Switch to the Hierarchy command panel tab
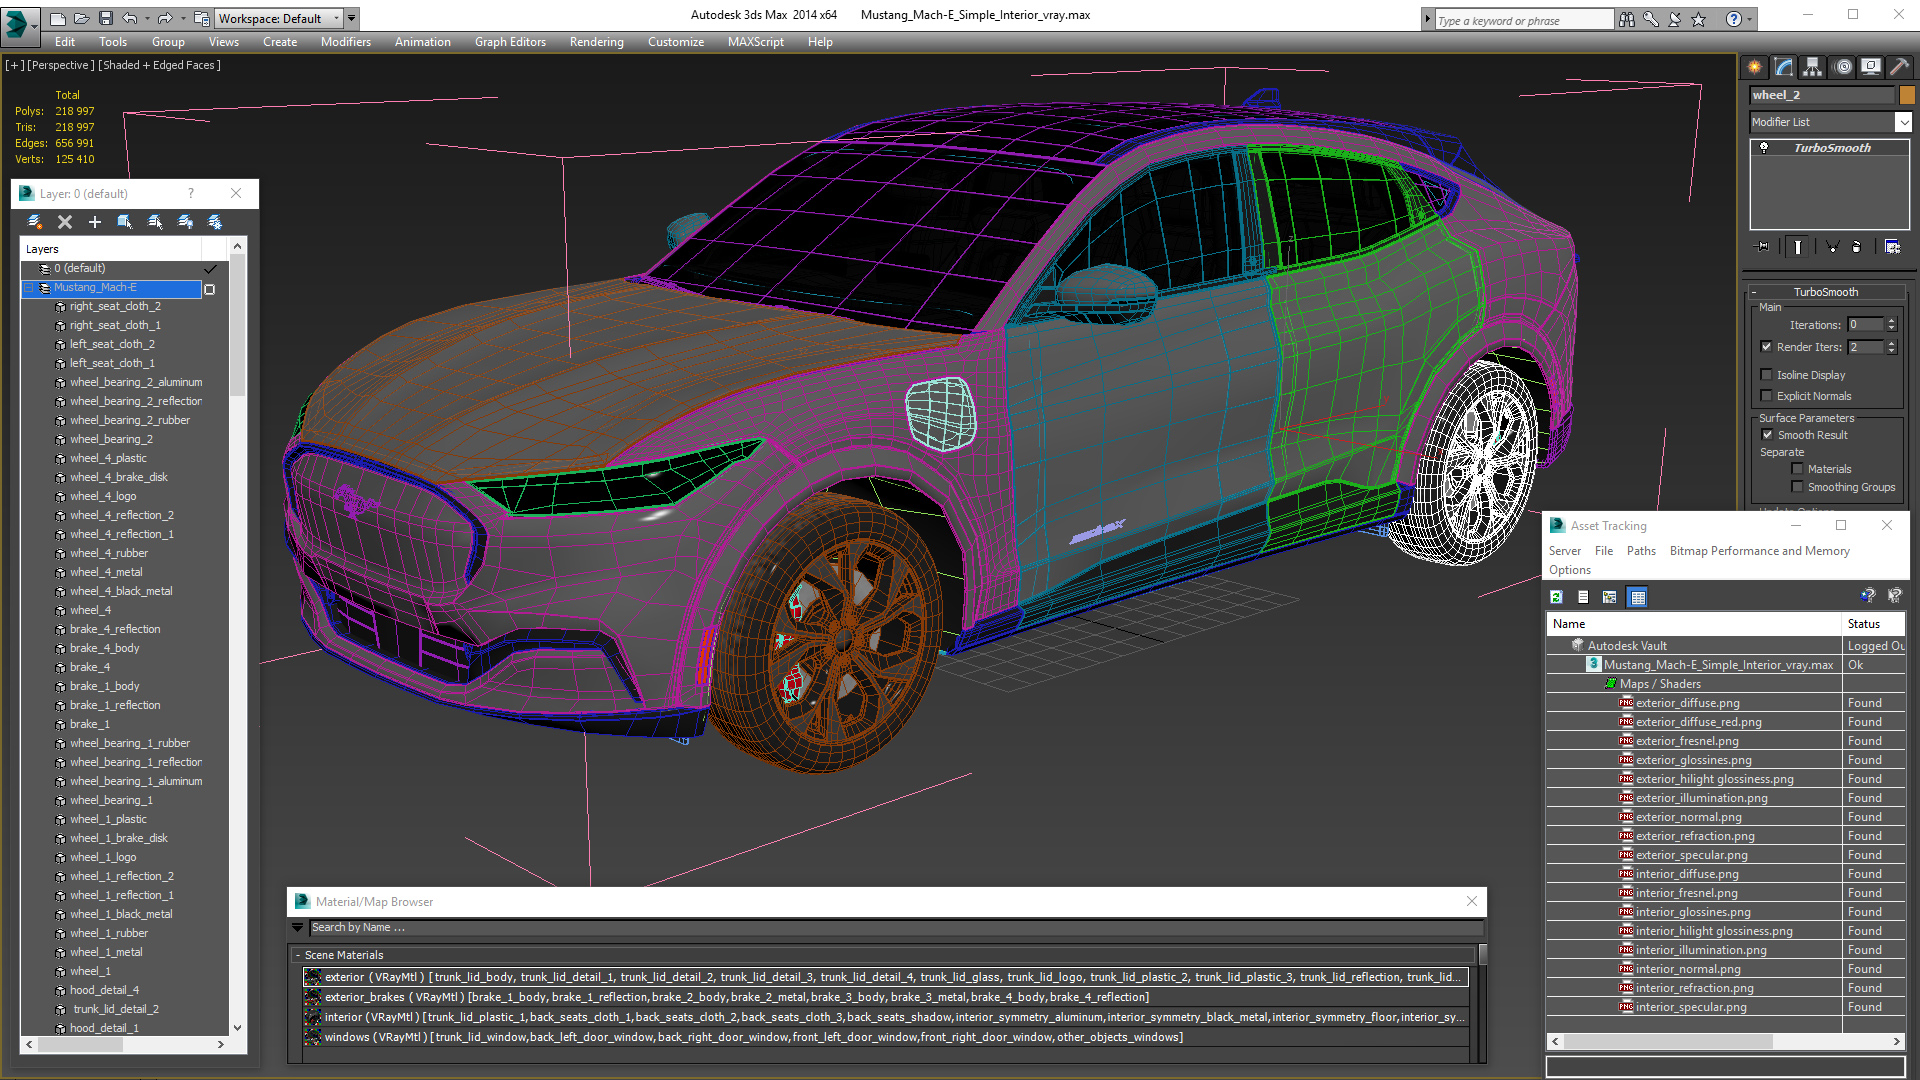The height and width of the screenshot is (1080, 1920). click(1812, 67)
